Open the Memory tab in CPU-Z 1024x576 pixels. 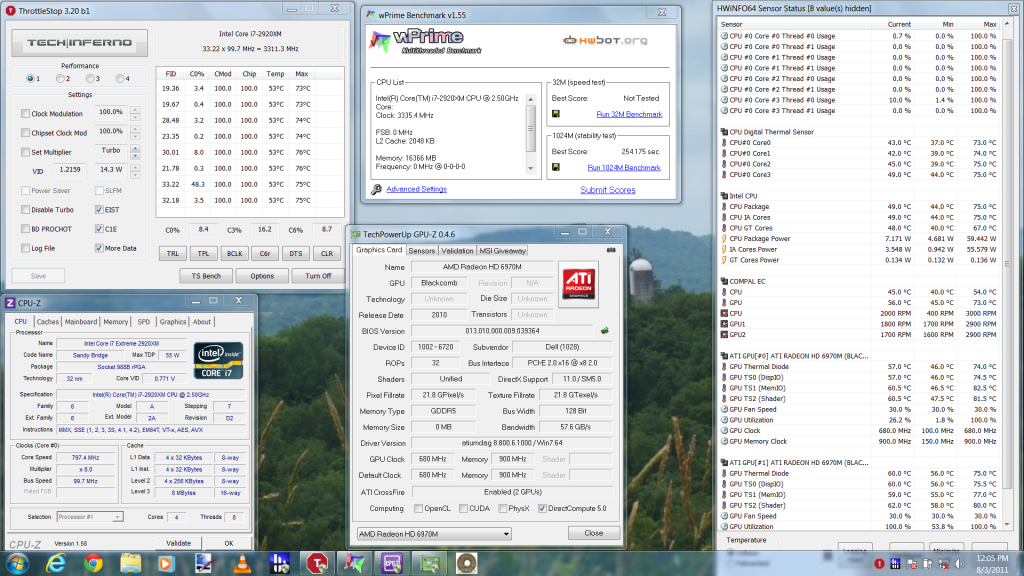[x=116, y=322]
